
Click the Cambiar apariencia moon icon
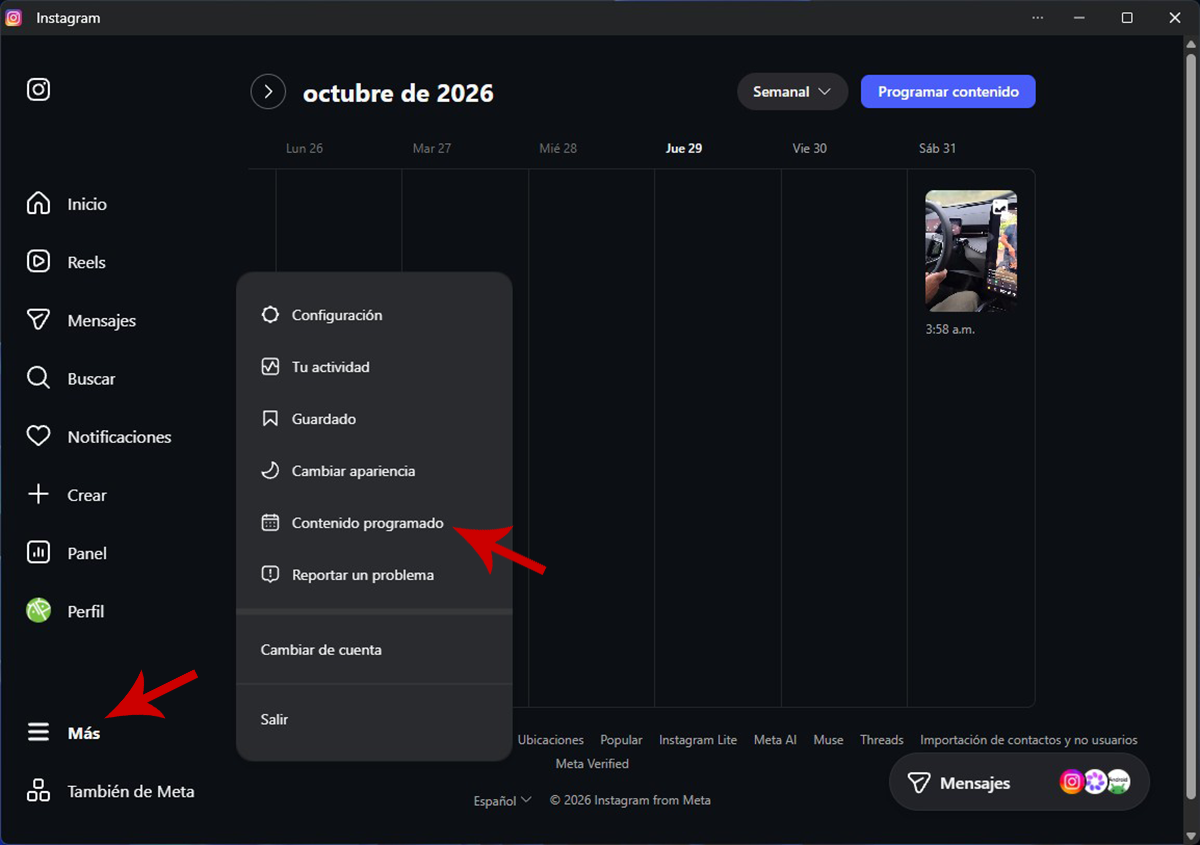(x=270, y=471)
